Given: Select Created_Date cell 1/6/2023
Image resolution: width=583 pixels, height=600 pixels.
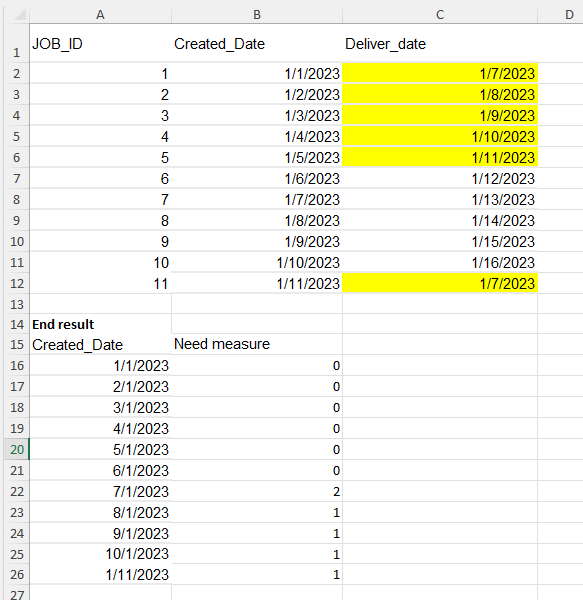Looking at the screenshot, I should (257, 178).
